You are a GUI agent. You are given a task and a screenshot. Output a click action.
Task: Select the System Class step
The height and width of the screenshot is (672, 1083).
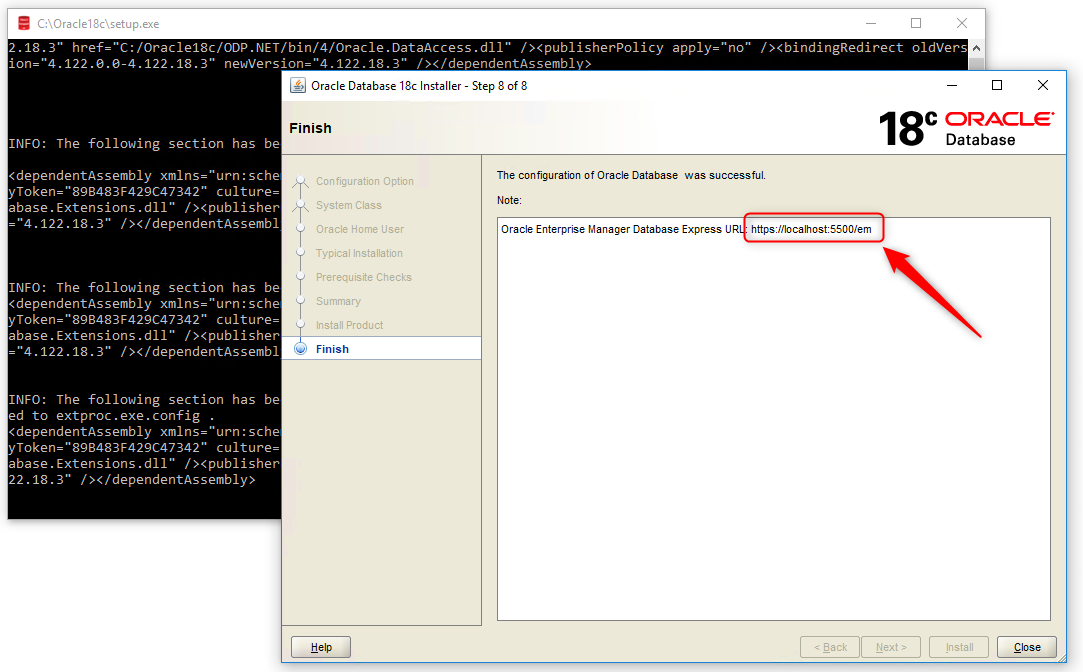pyautogui.click(x=349, y=205)
